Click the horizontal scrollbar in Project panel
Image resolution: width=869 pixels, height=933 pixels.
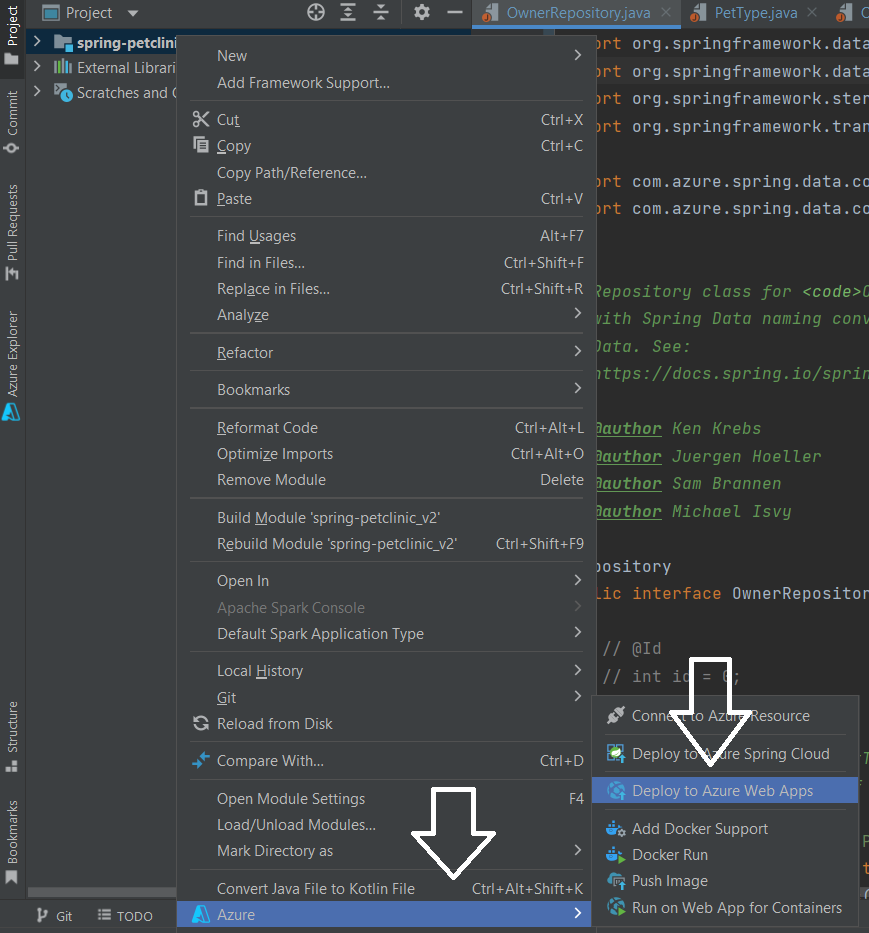pos(101,892)
